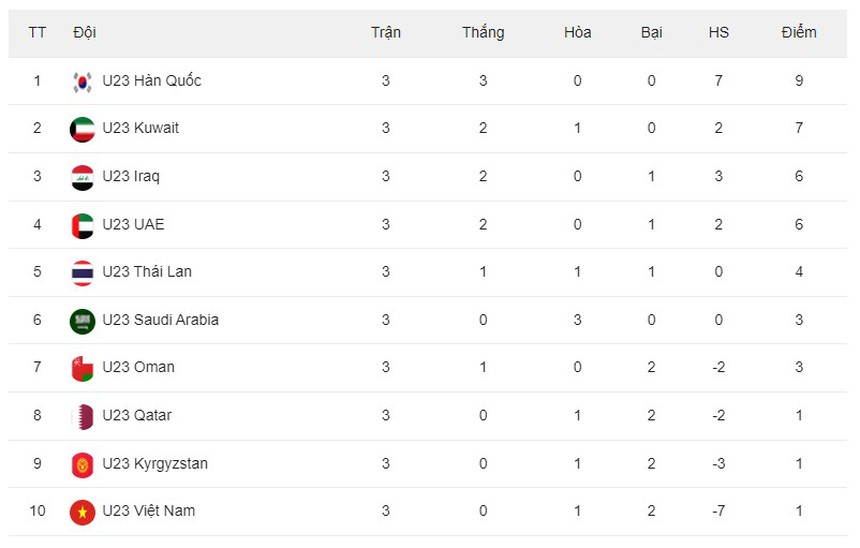Click the U23 Saudi Arabia team name

(x=160, y=320)
